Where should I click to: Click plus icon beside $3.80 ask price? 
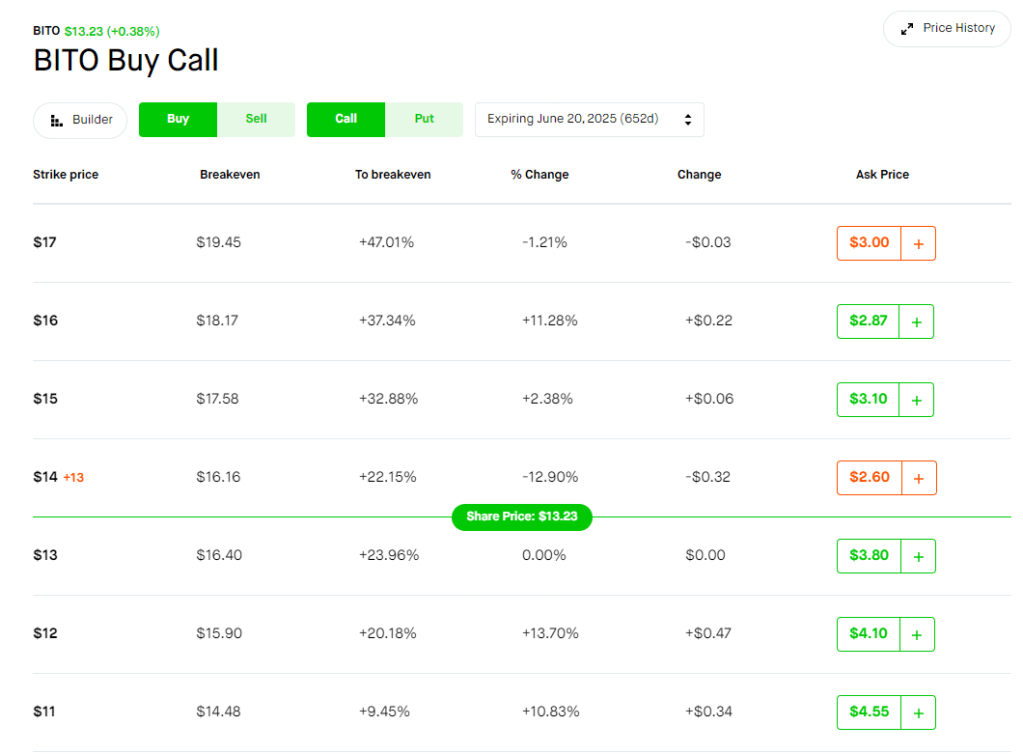point(918,556)
